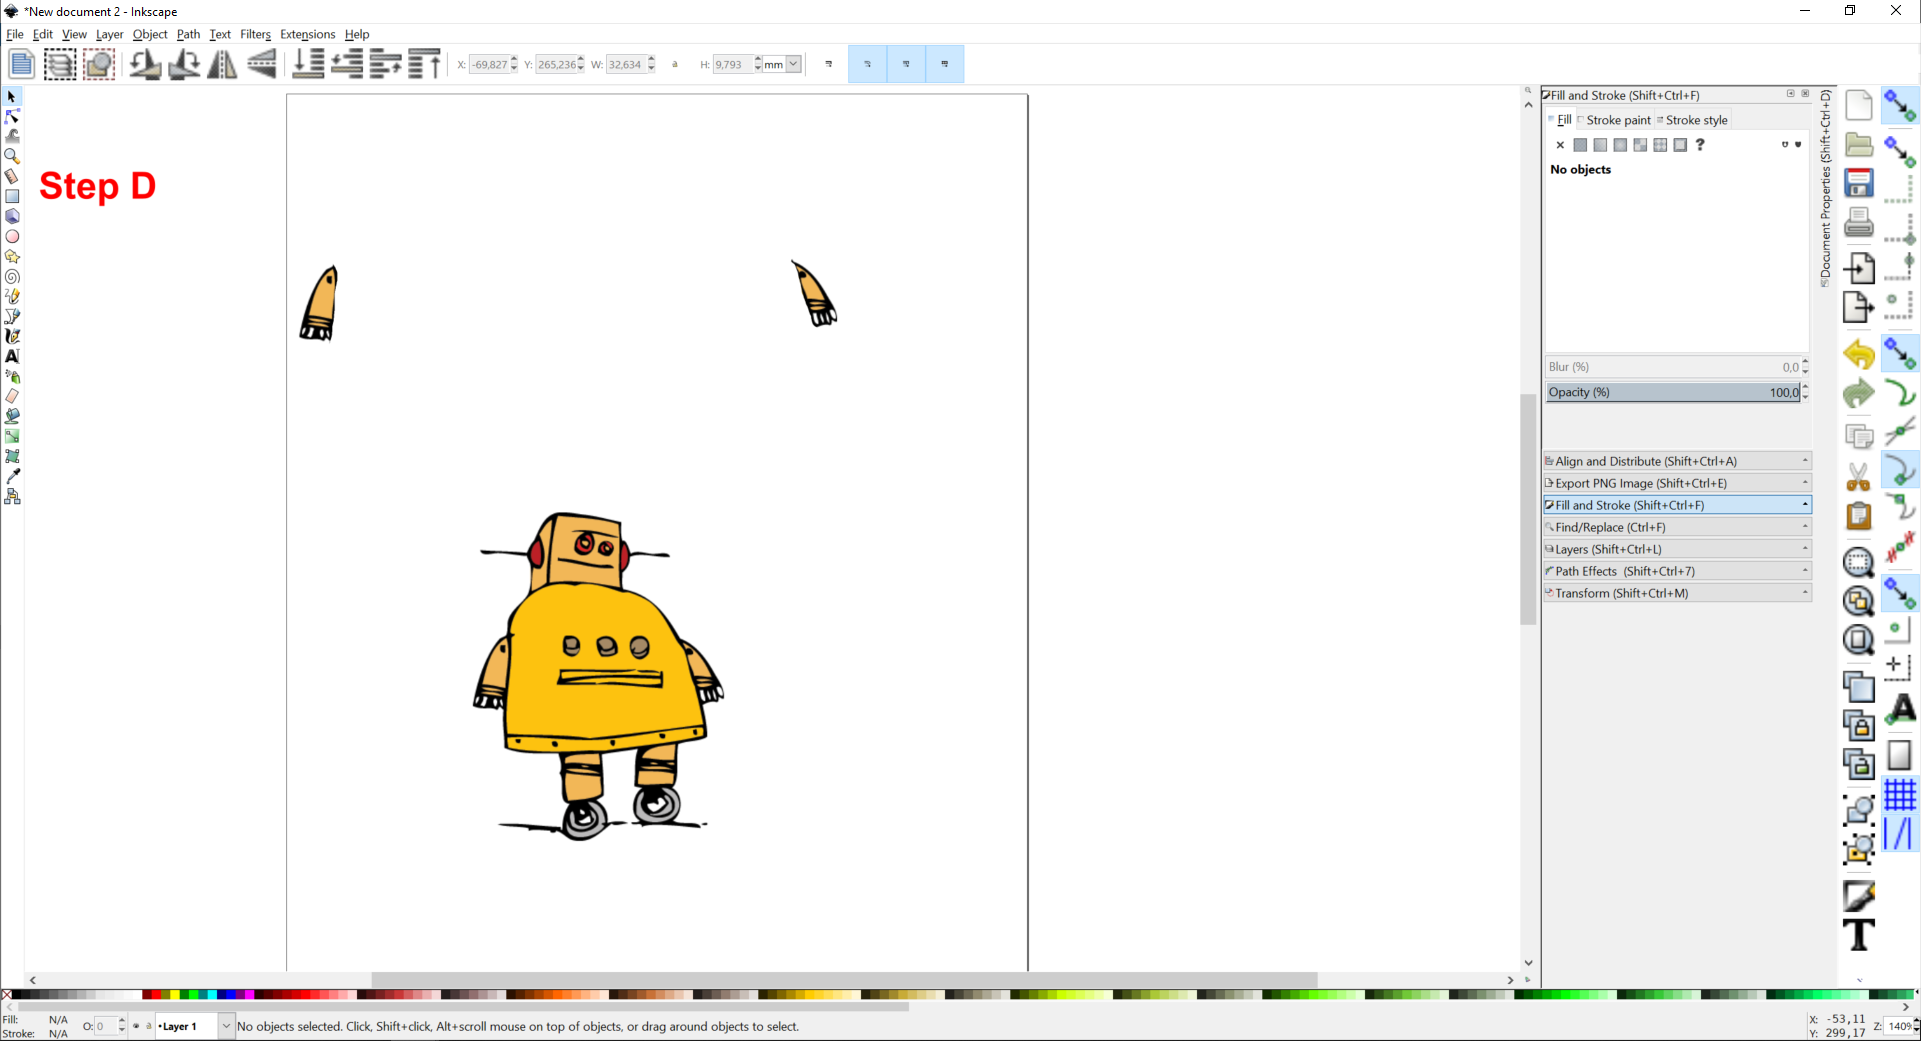
Task: Raise the selection to top
Action: point(425,64)
